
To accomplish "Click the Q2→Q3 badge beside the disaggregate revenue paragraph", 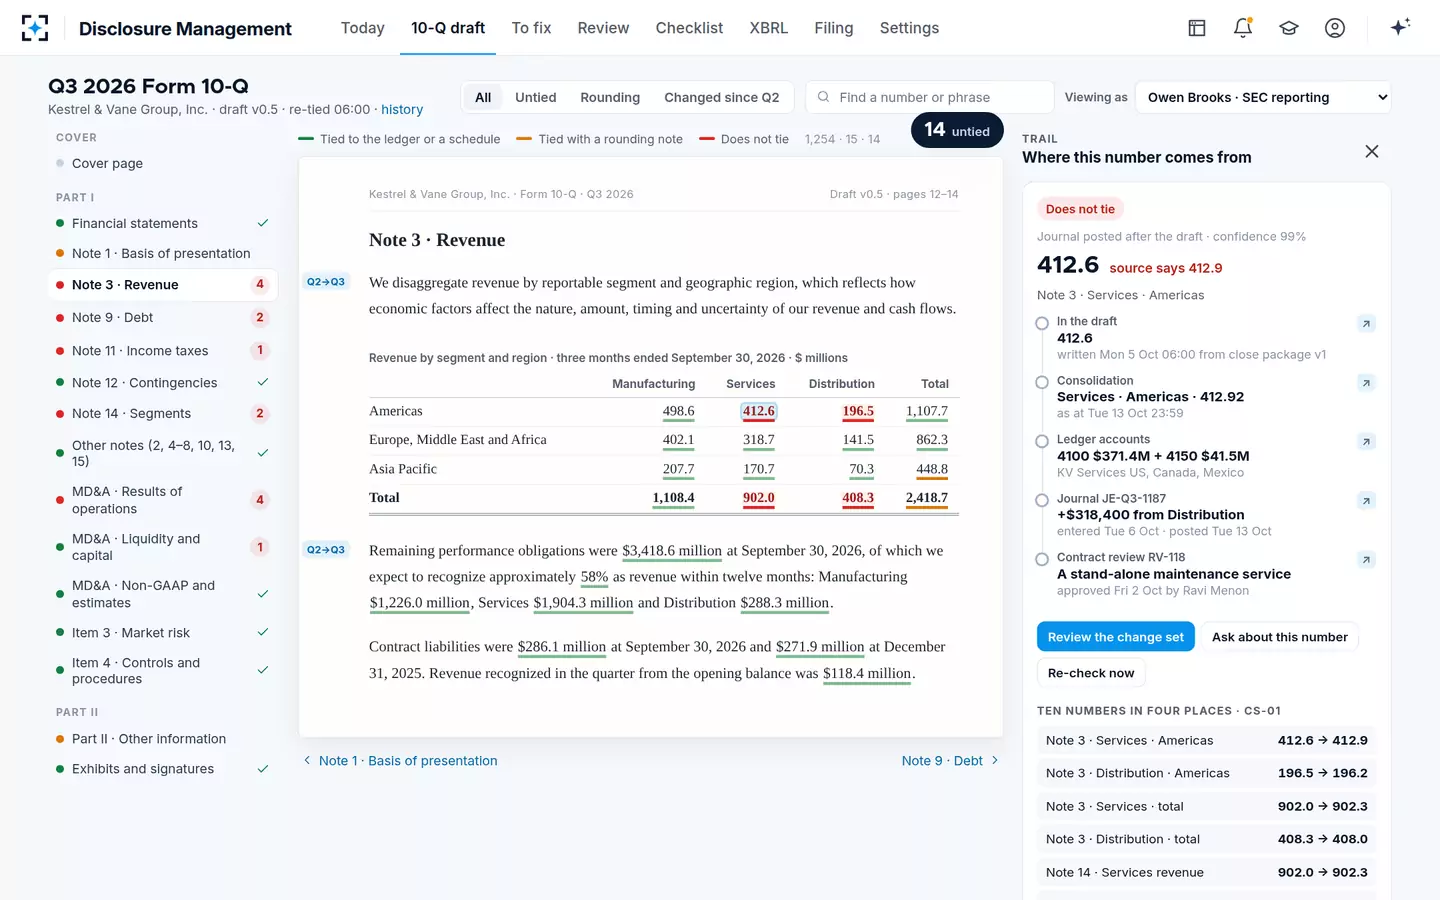I will (326, 282).
